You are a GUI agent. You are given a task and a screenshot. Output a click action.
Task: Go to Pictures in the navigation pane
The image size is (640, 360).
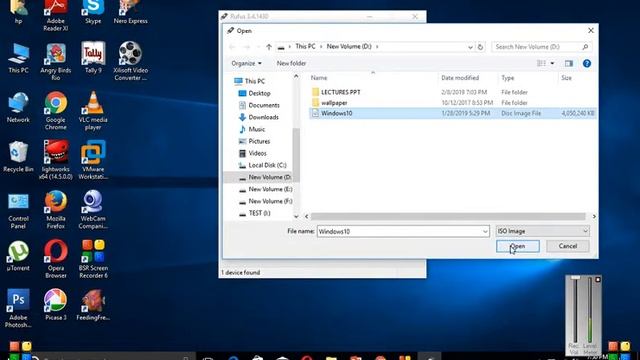[259, 141]
